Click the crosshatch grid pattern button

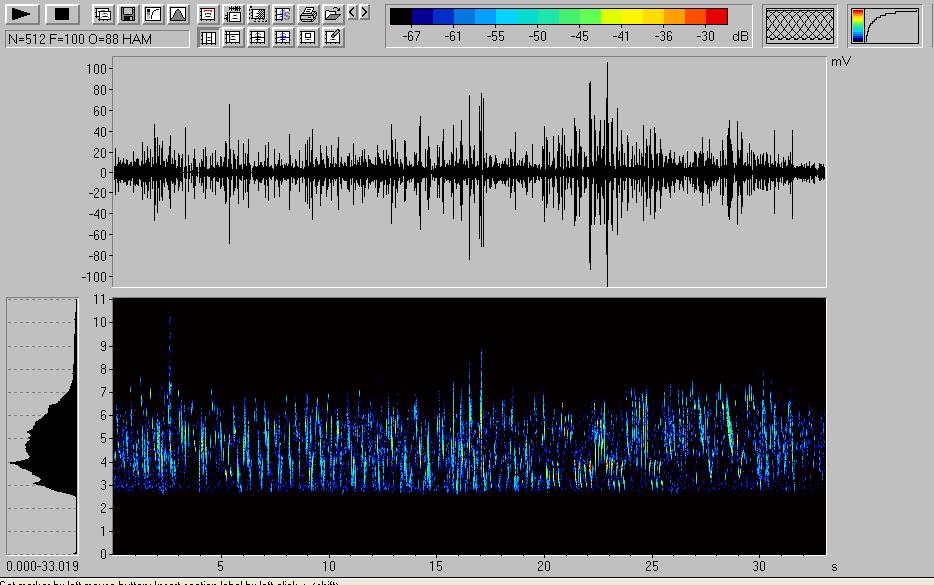[800, 26]
